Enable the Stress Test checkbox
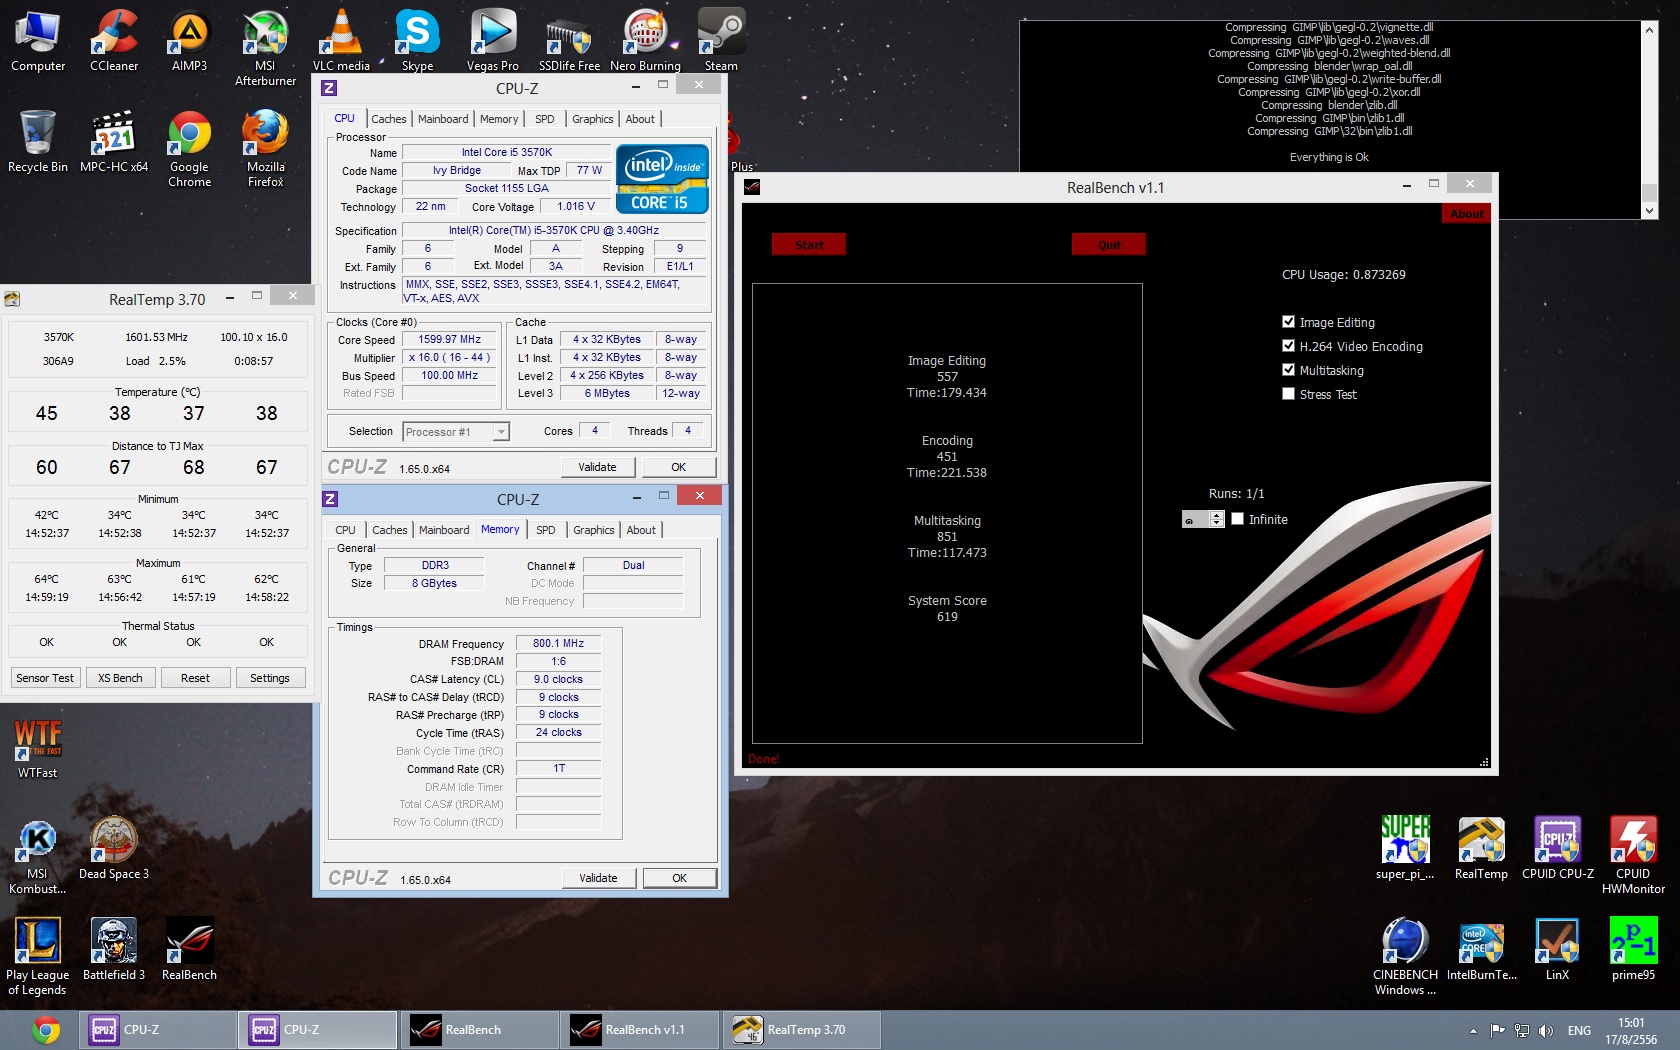The height and width of the screenshot is (1050, 1680). tap(1288, 394)
